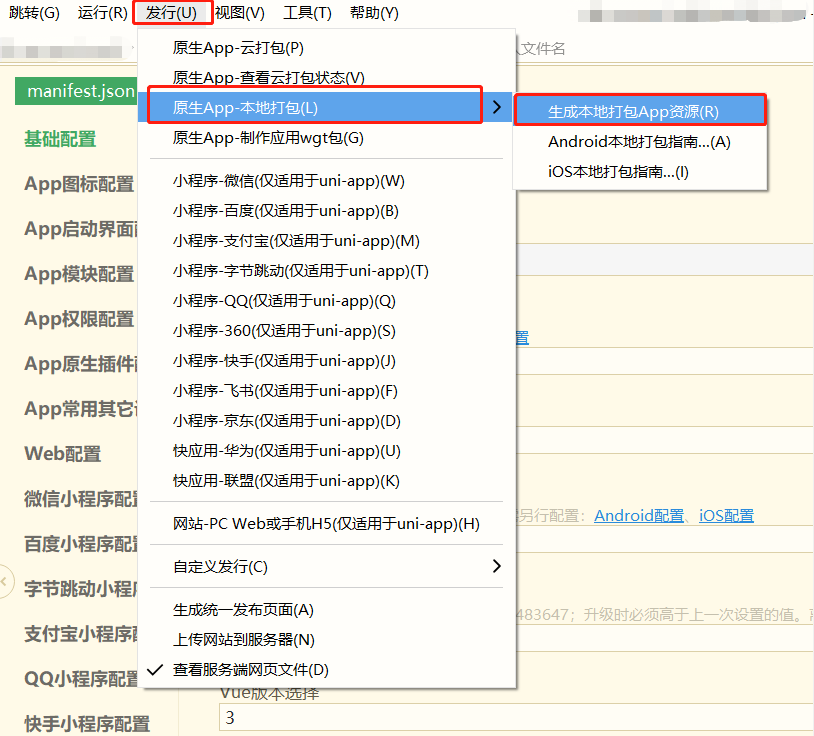Open the 运行(R) menu
This screenshot has width=814, height=736.
102,13
